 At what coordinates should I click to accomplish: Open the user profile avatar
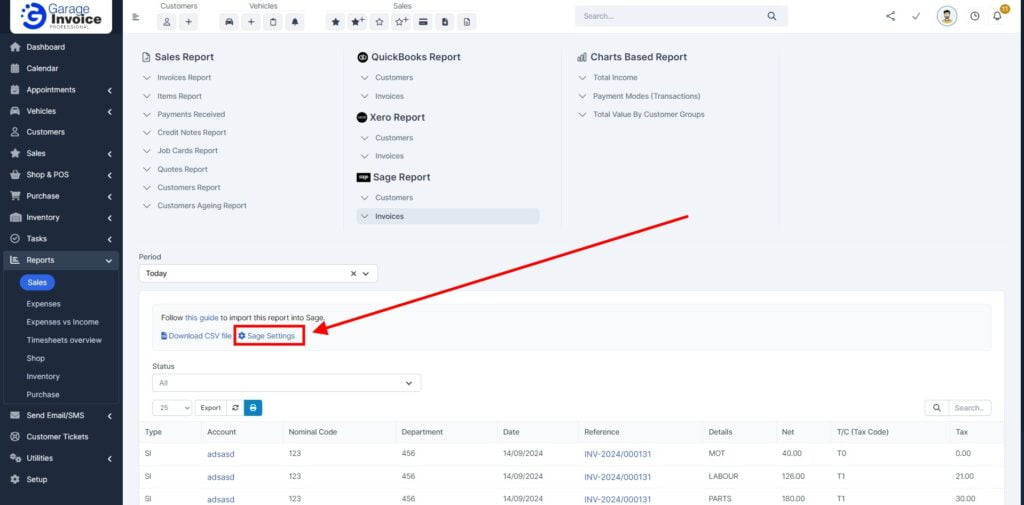coord(947,16)
